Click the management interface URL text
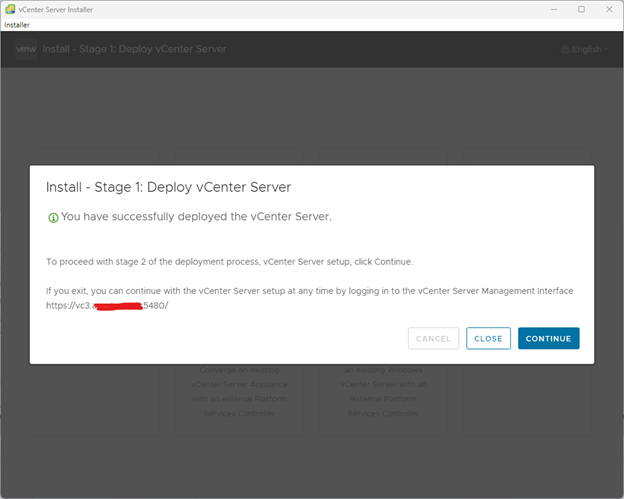Image resolution: width=624 pixels, height=499 pixels. [107, 306]
